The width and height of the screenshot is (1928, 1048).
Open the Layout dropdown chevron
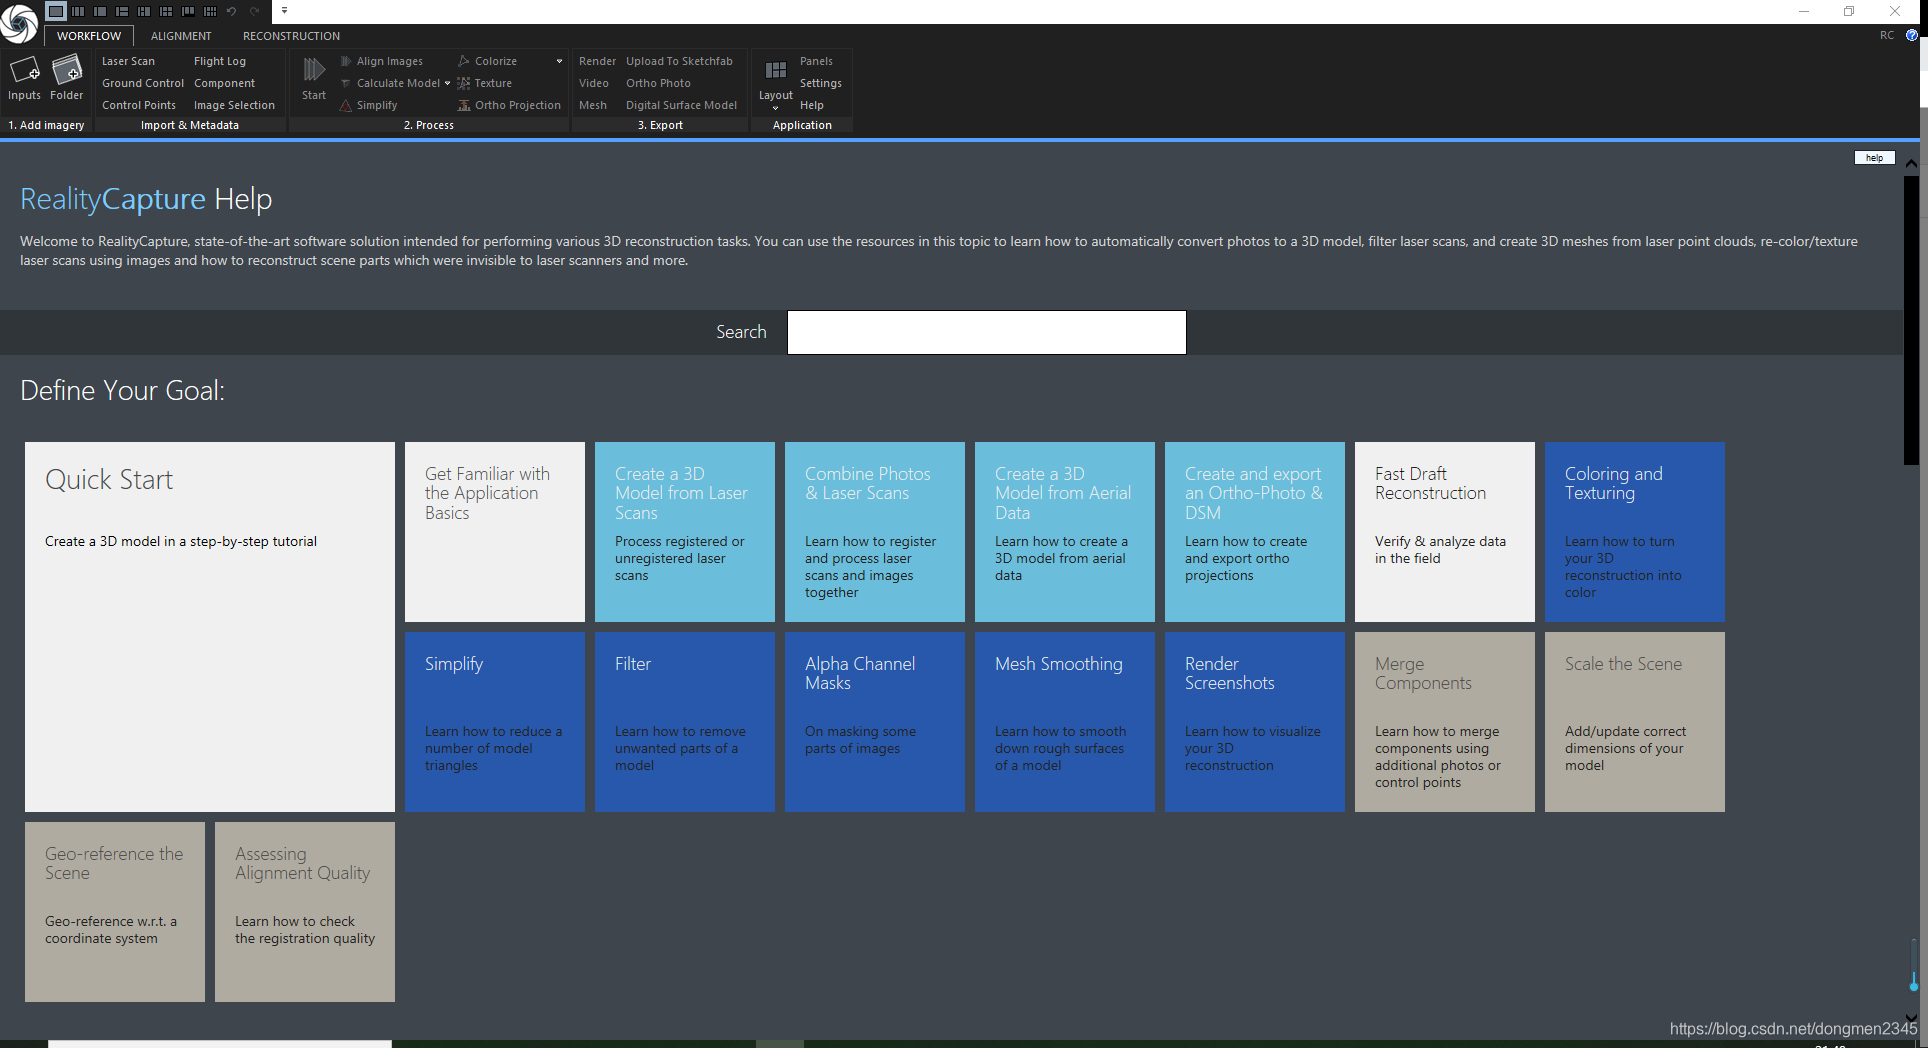[775, 107]
